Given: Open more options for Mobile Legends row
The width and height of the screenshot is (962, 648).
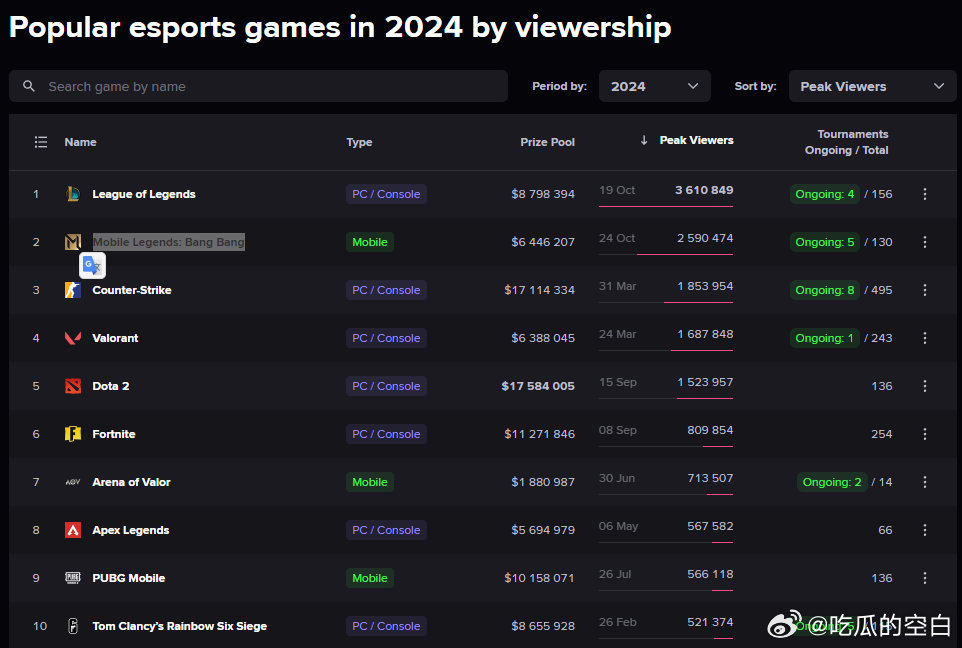Looking at the screenshot, I should (x=925, y=242).
